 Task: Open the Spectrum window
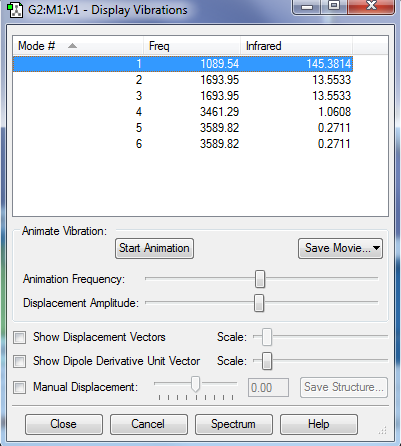(233, 424)
